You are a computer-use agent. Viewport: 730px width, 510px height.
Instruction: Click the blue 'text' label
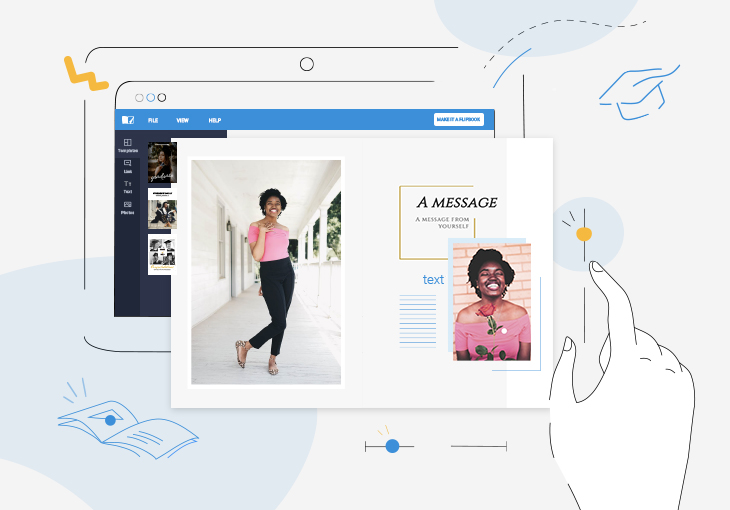(x=433, y=280)
